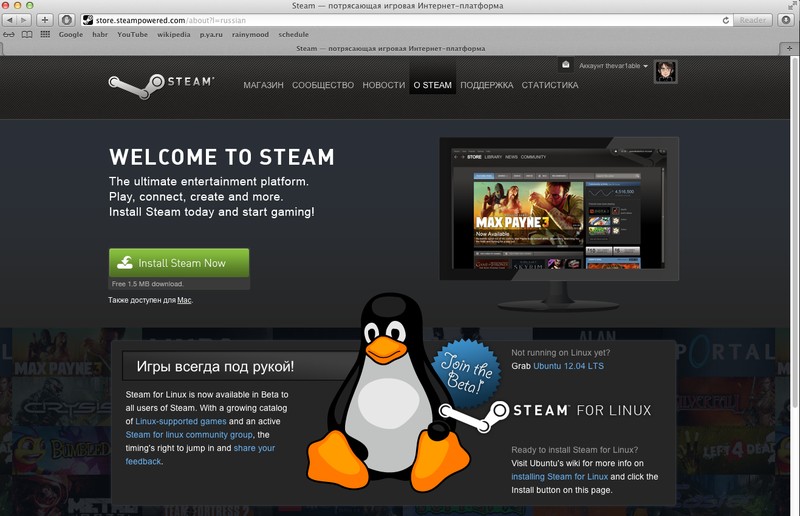The width and height of the screenshot is (800, 516).
Task: Reload the page with the refresh icon
Action: [726, 20]
